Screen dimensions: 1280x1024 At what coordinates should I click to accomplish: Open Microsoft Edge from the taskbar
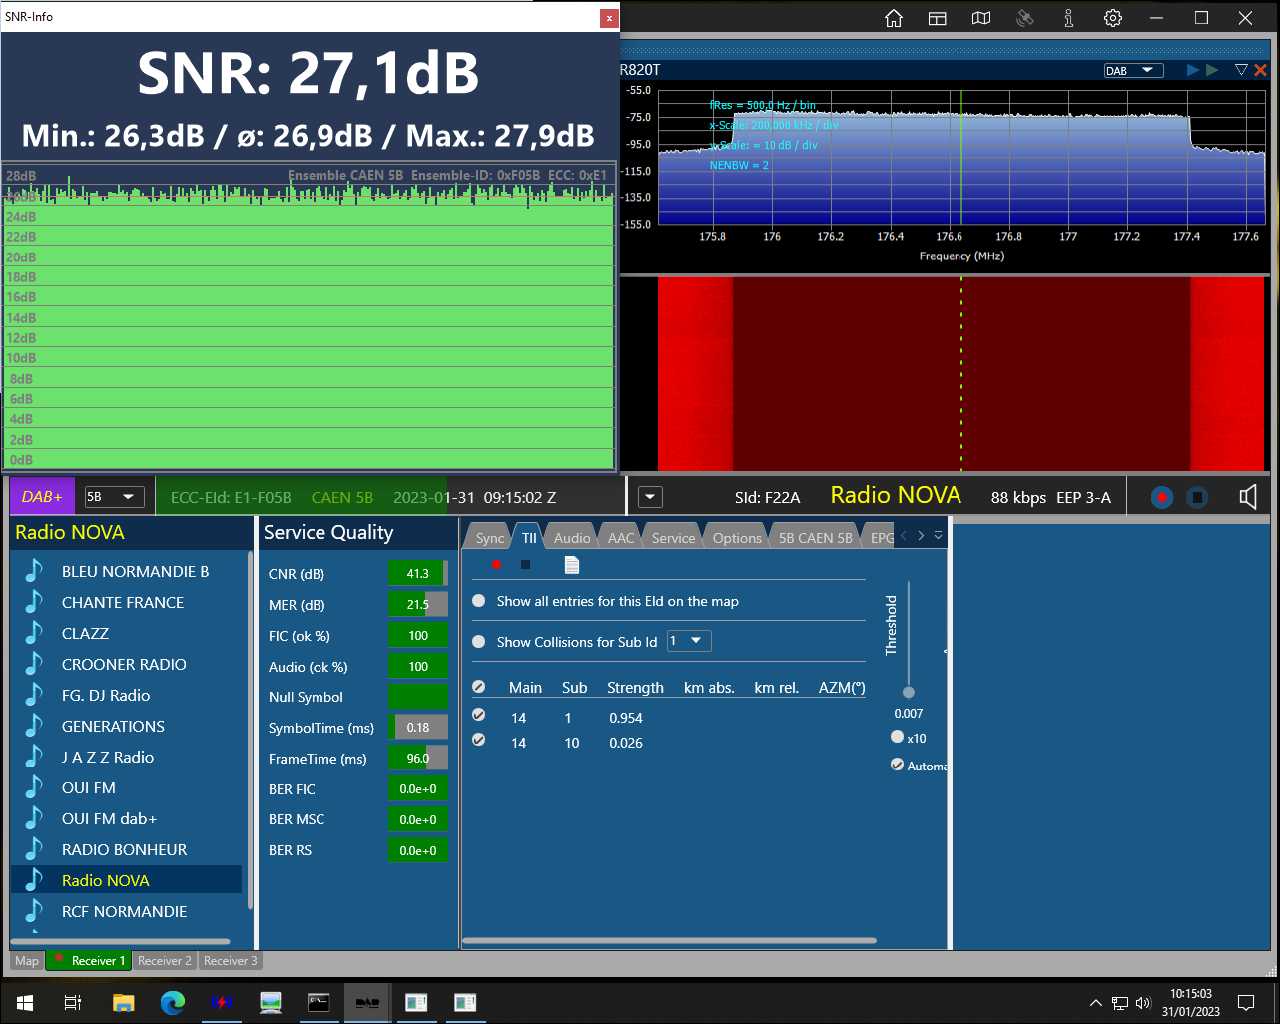(173, 1002)
